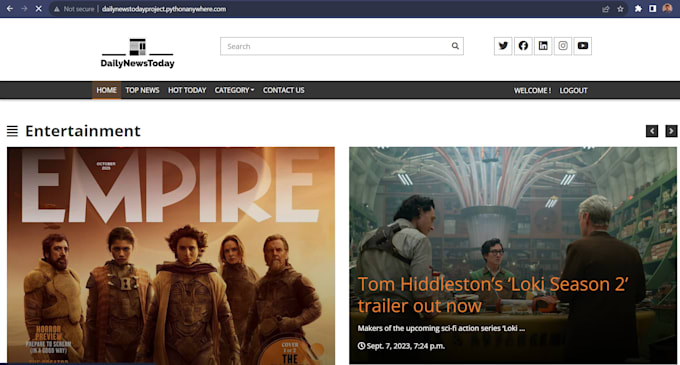The height and width of the screenshot is (365, 680).
Task: Open the Instagram social icon
Action: (x=563, y=46)
